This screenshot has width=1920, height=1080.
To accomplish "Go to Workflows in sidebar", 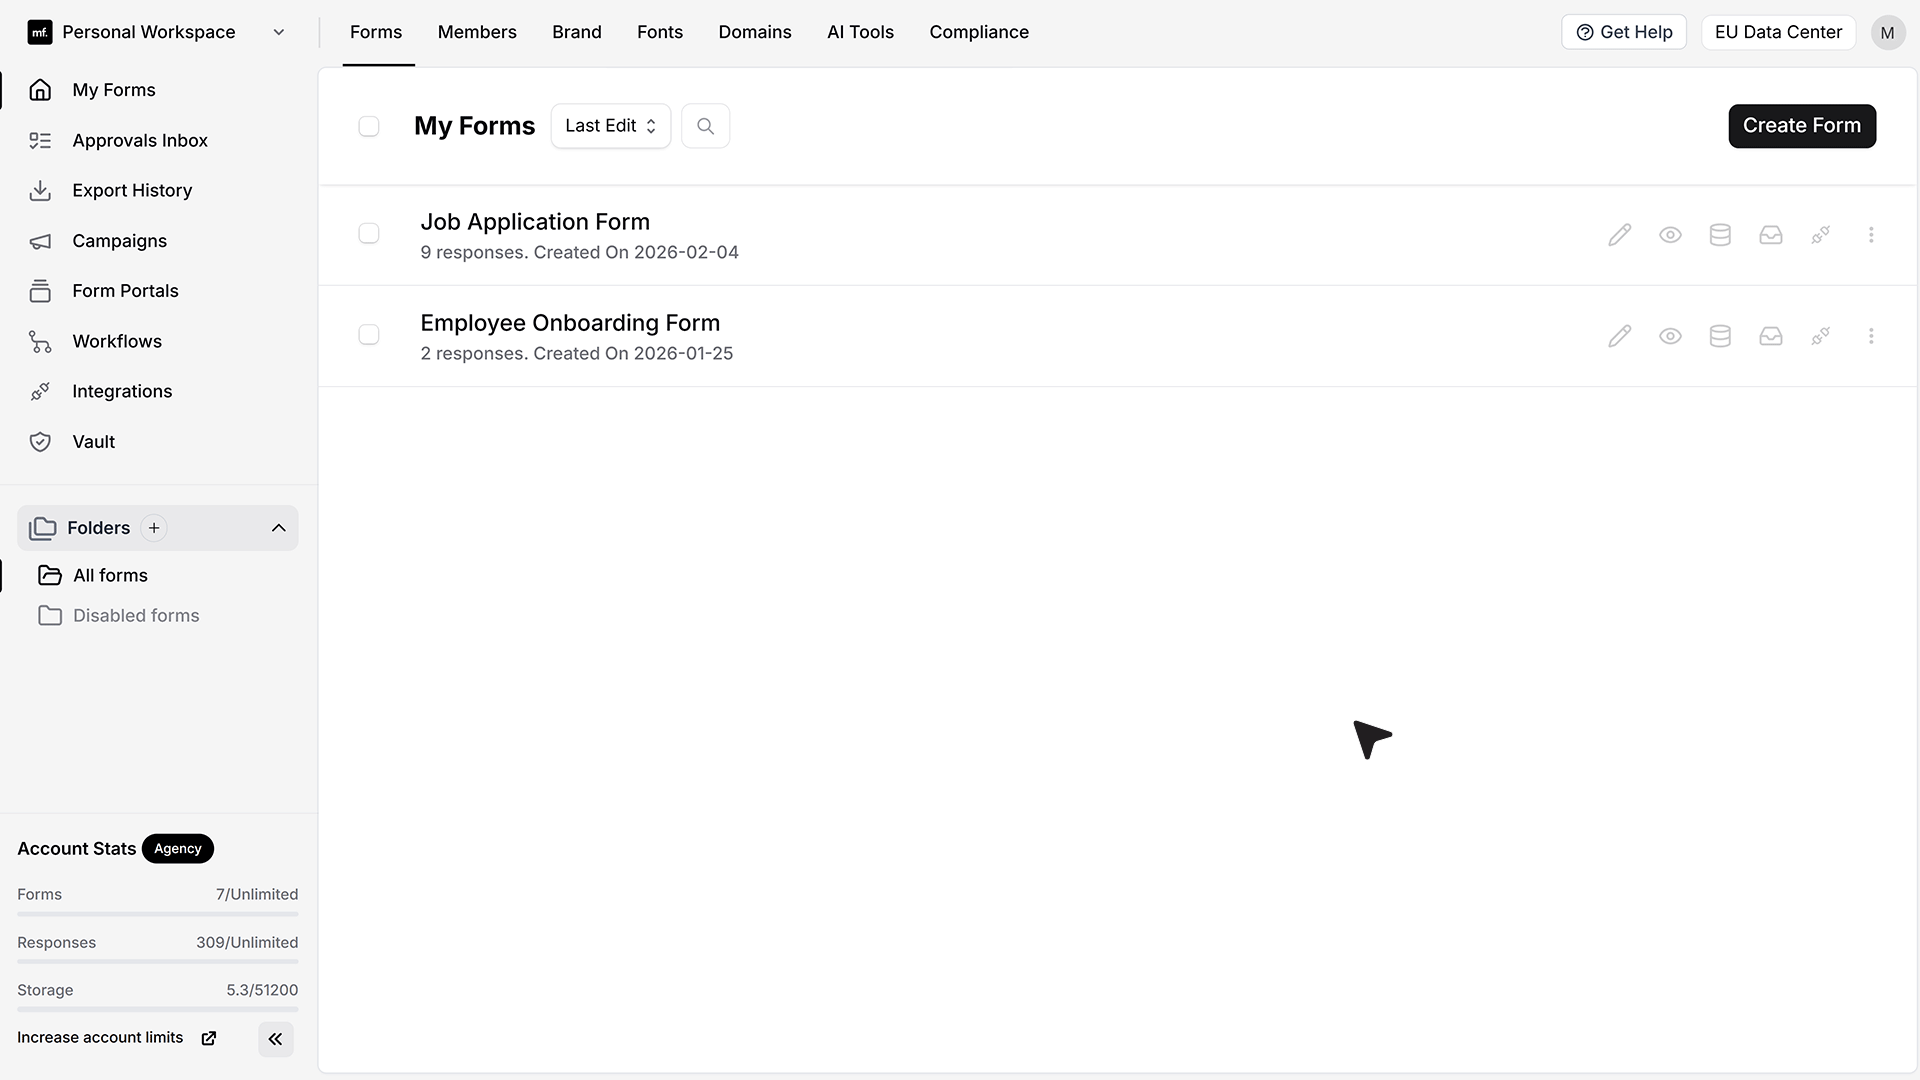I will coord(117,341).
